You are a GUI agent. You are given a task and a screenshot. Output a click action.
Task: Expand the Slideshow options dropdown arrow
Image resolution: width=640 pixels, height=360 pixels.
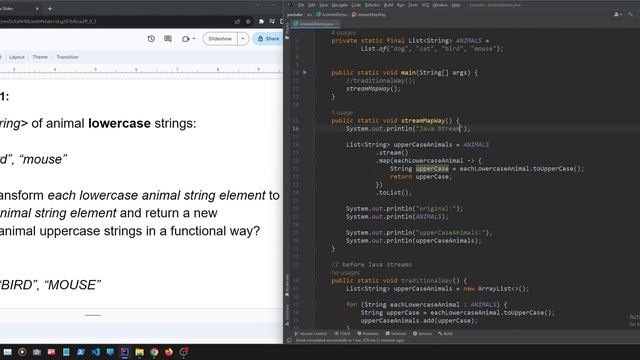[x=243, y=39]
